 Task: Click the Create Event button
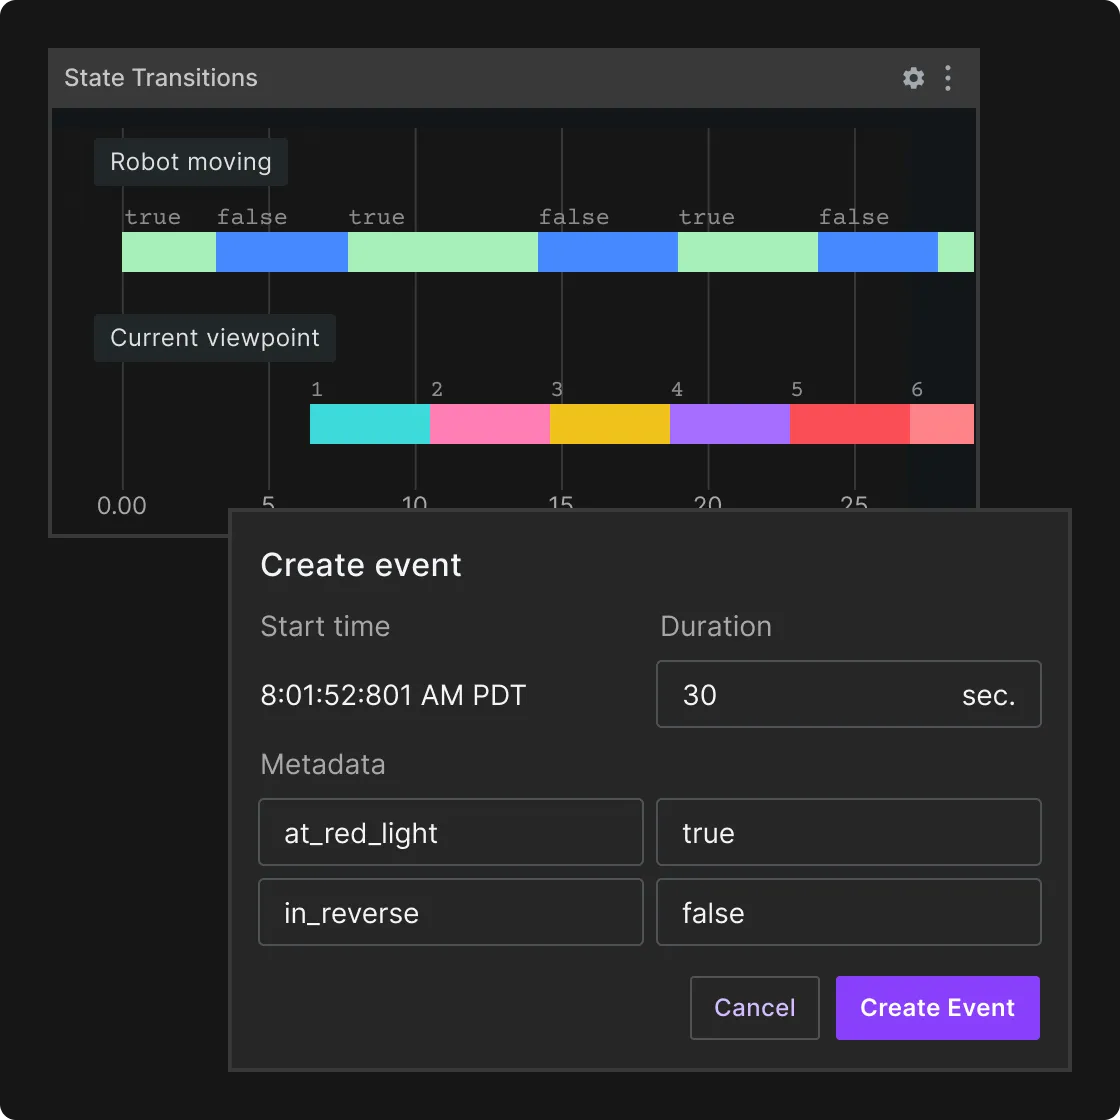click(x=937, y=1007)
